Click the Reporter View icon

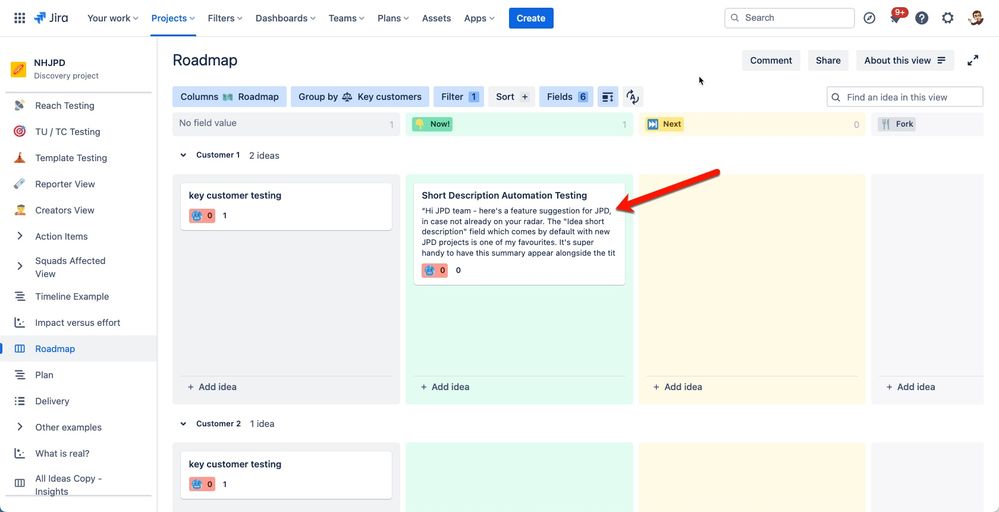tap(20, 183)
